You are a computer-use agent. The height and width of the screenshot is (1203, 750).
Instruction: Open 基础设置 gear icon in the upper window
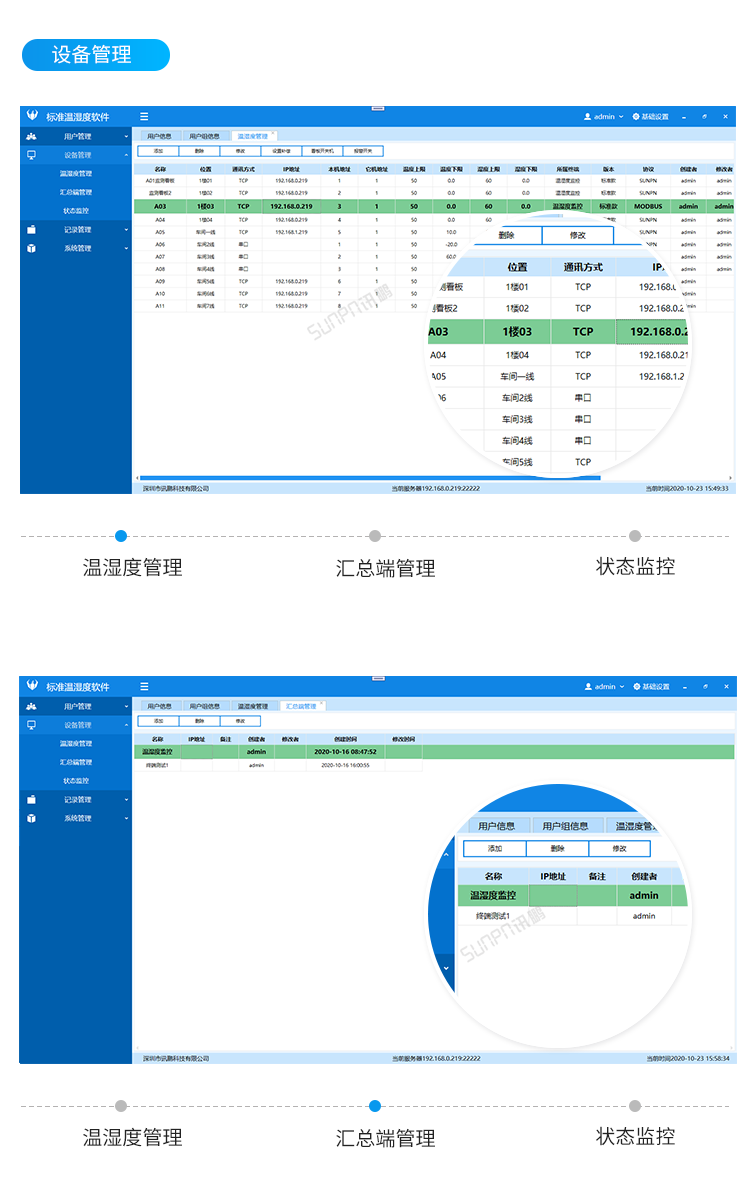pos(636,117)
